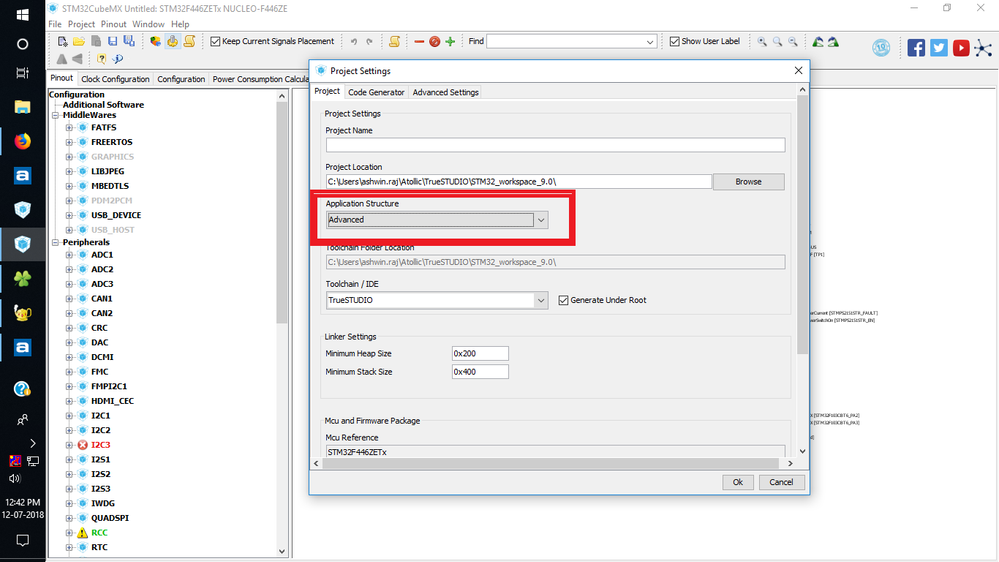Click the Zoom In magnifier icon
This screenshot has width=999, height=562.
(762, 41)
